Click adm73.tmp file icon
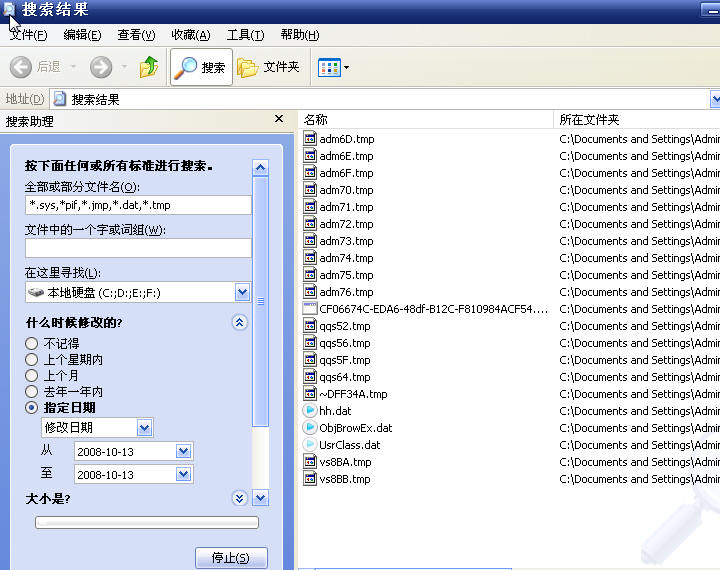This screenshot has width=720, height=570. click(310, 240)
